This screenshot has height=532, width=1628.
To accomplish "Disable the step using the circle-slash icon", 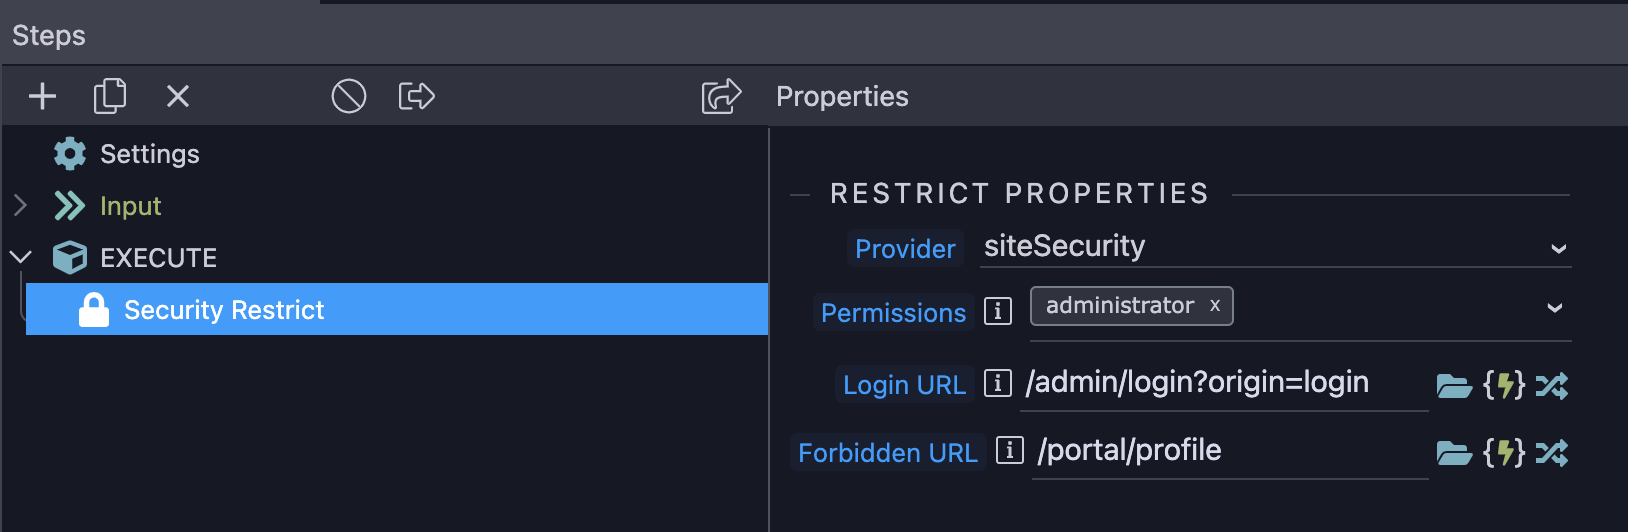I will [349, 96].
